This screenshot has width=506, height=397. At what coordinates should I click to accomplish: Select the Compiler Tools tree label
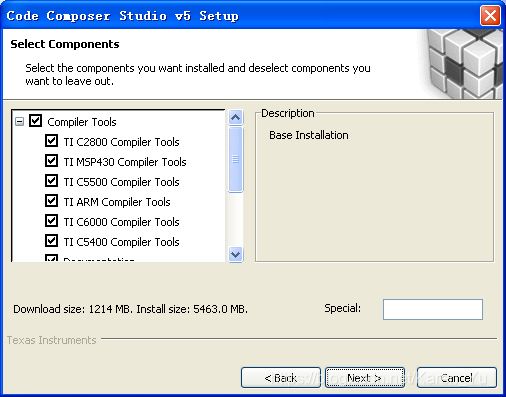coord(82,122)
